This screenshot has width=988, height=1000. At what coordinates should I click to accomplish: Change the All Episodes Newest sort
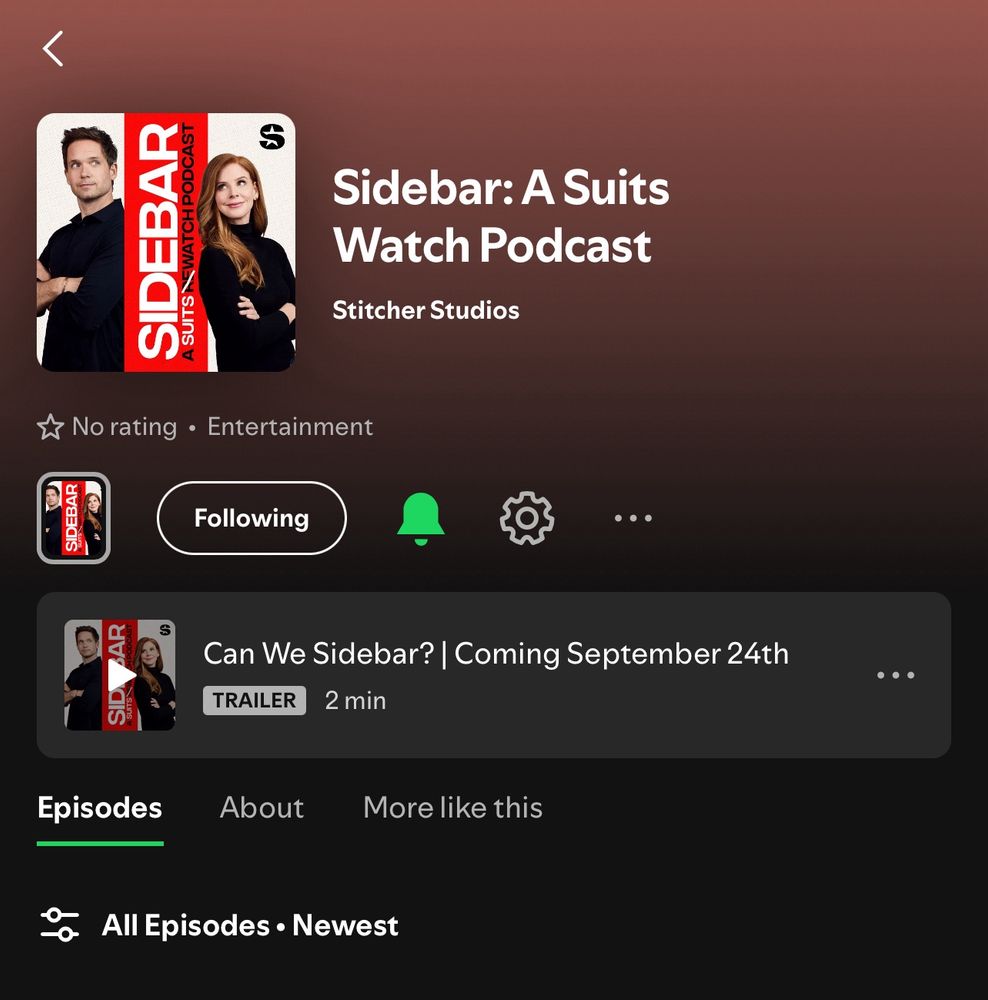tap(250, 925)
